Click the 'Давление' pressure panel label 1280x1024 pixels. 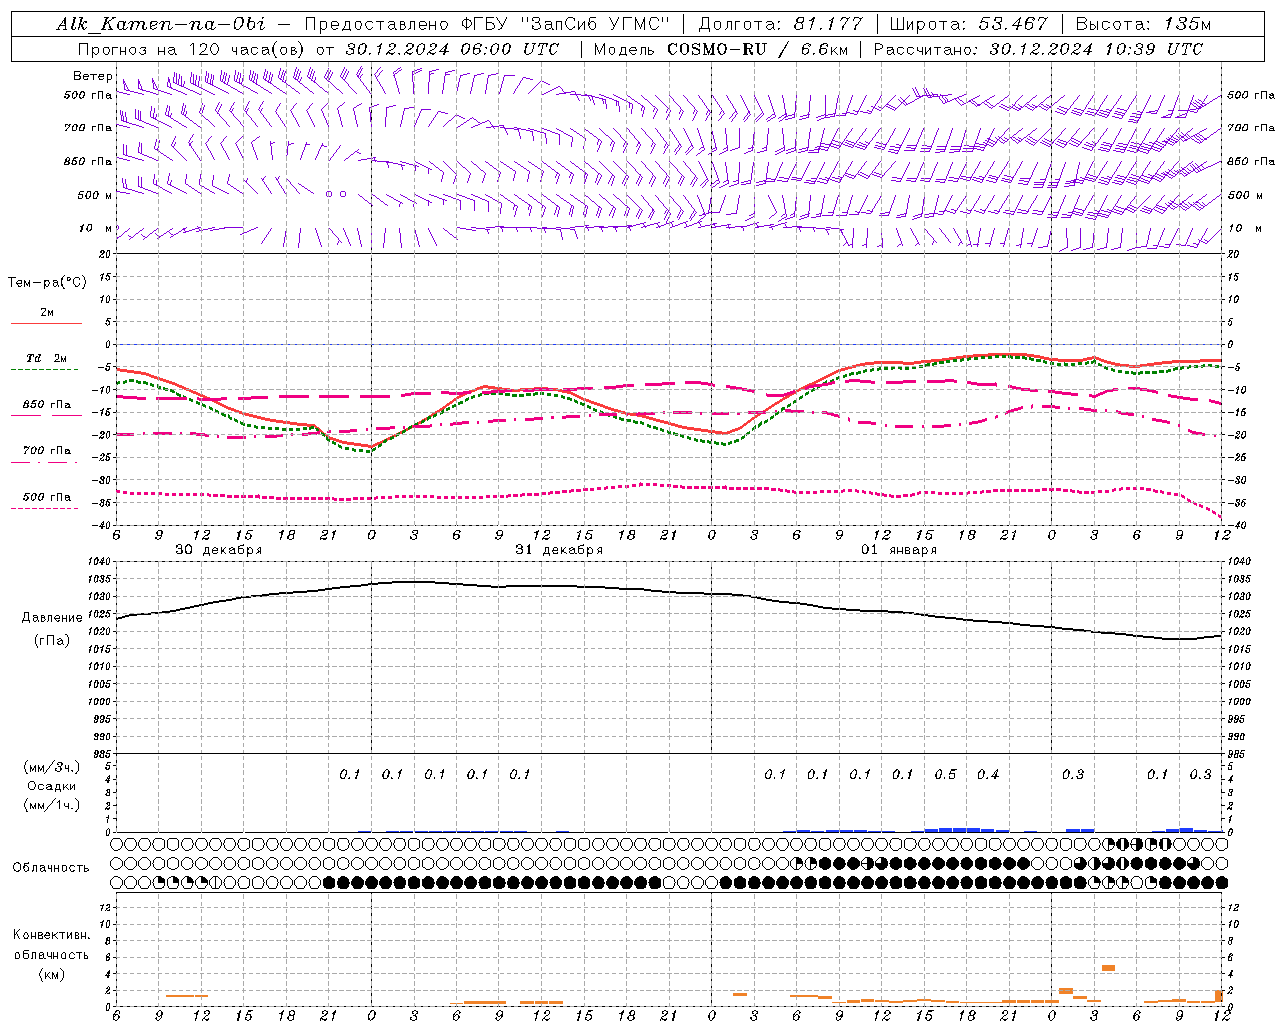click(52, 618)
